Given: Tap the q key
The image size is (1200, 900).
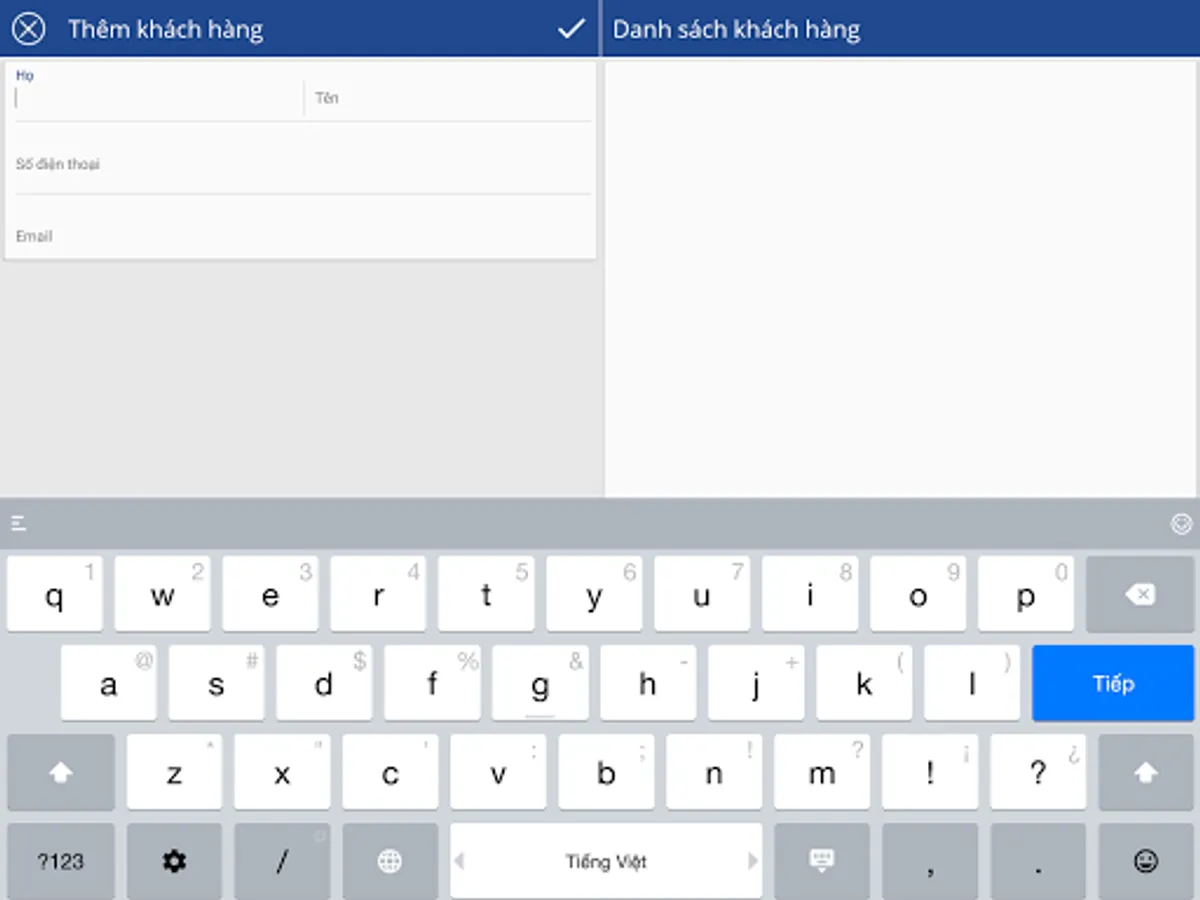Looking at the screenshot, I should (55, 595).
